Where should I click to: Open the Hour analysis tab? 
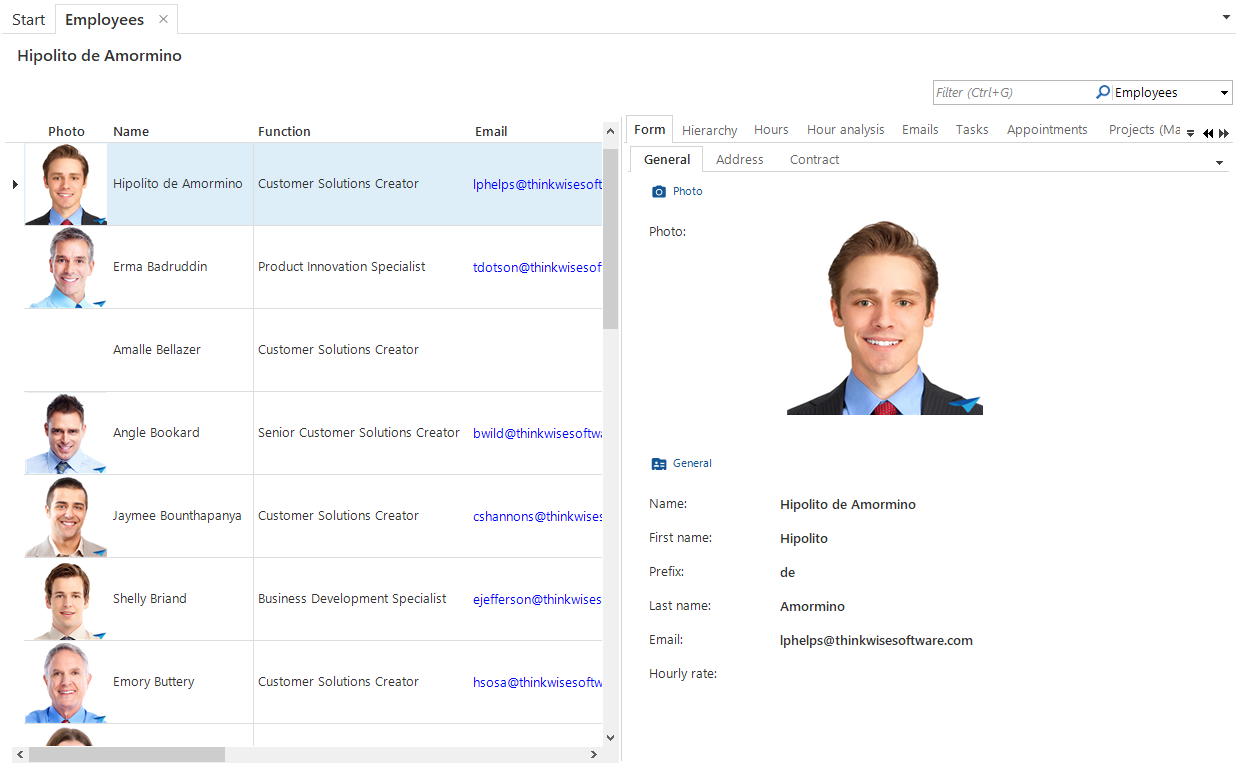point(845,130)
